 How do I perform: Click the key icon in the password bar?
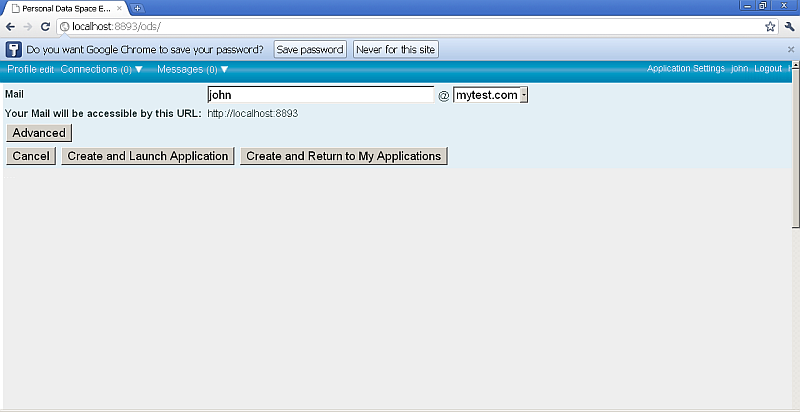click(x=14, y=49)
